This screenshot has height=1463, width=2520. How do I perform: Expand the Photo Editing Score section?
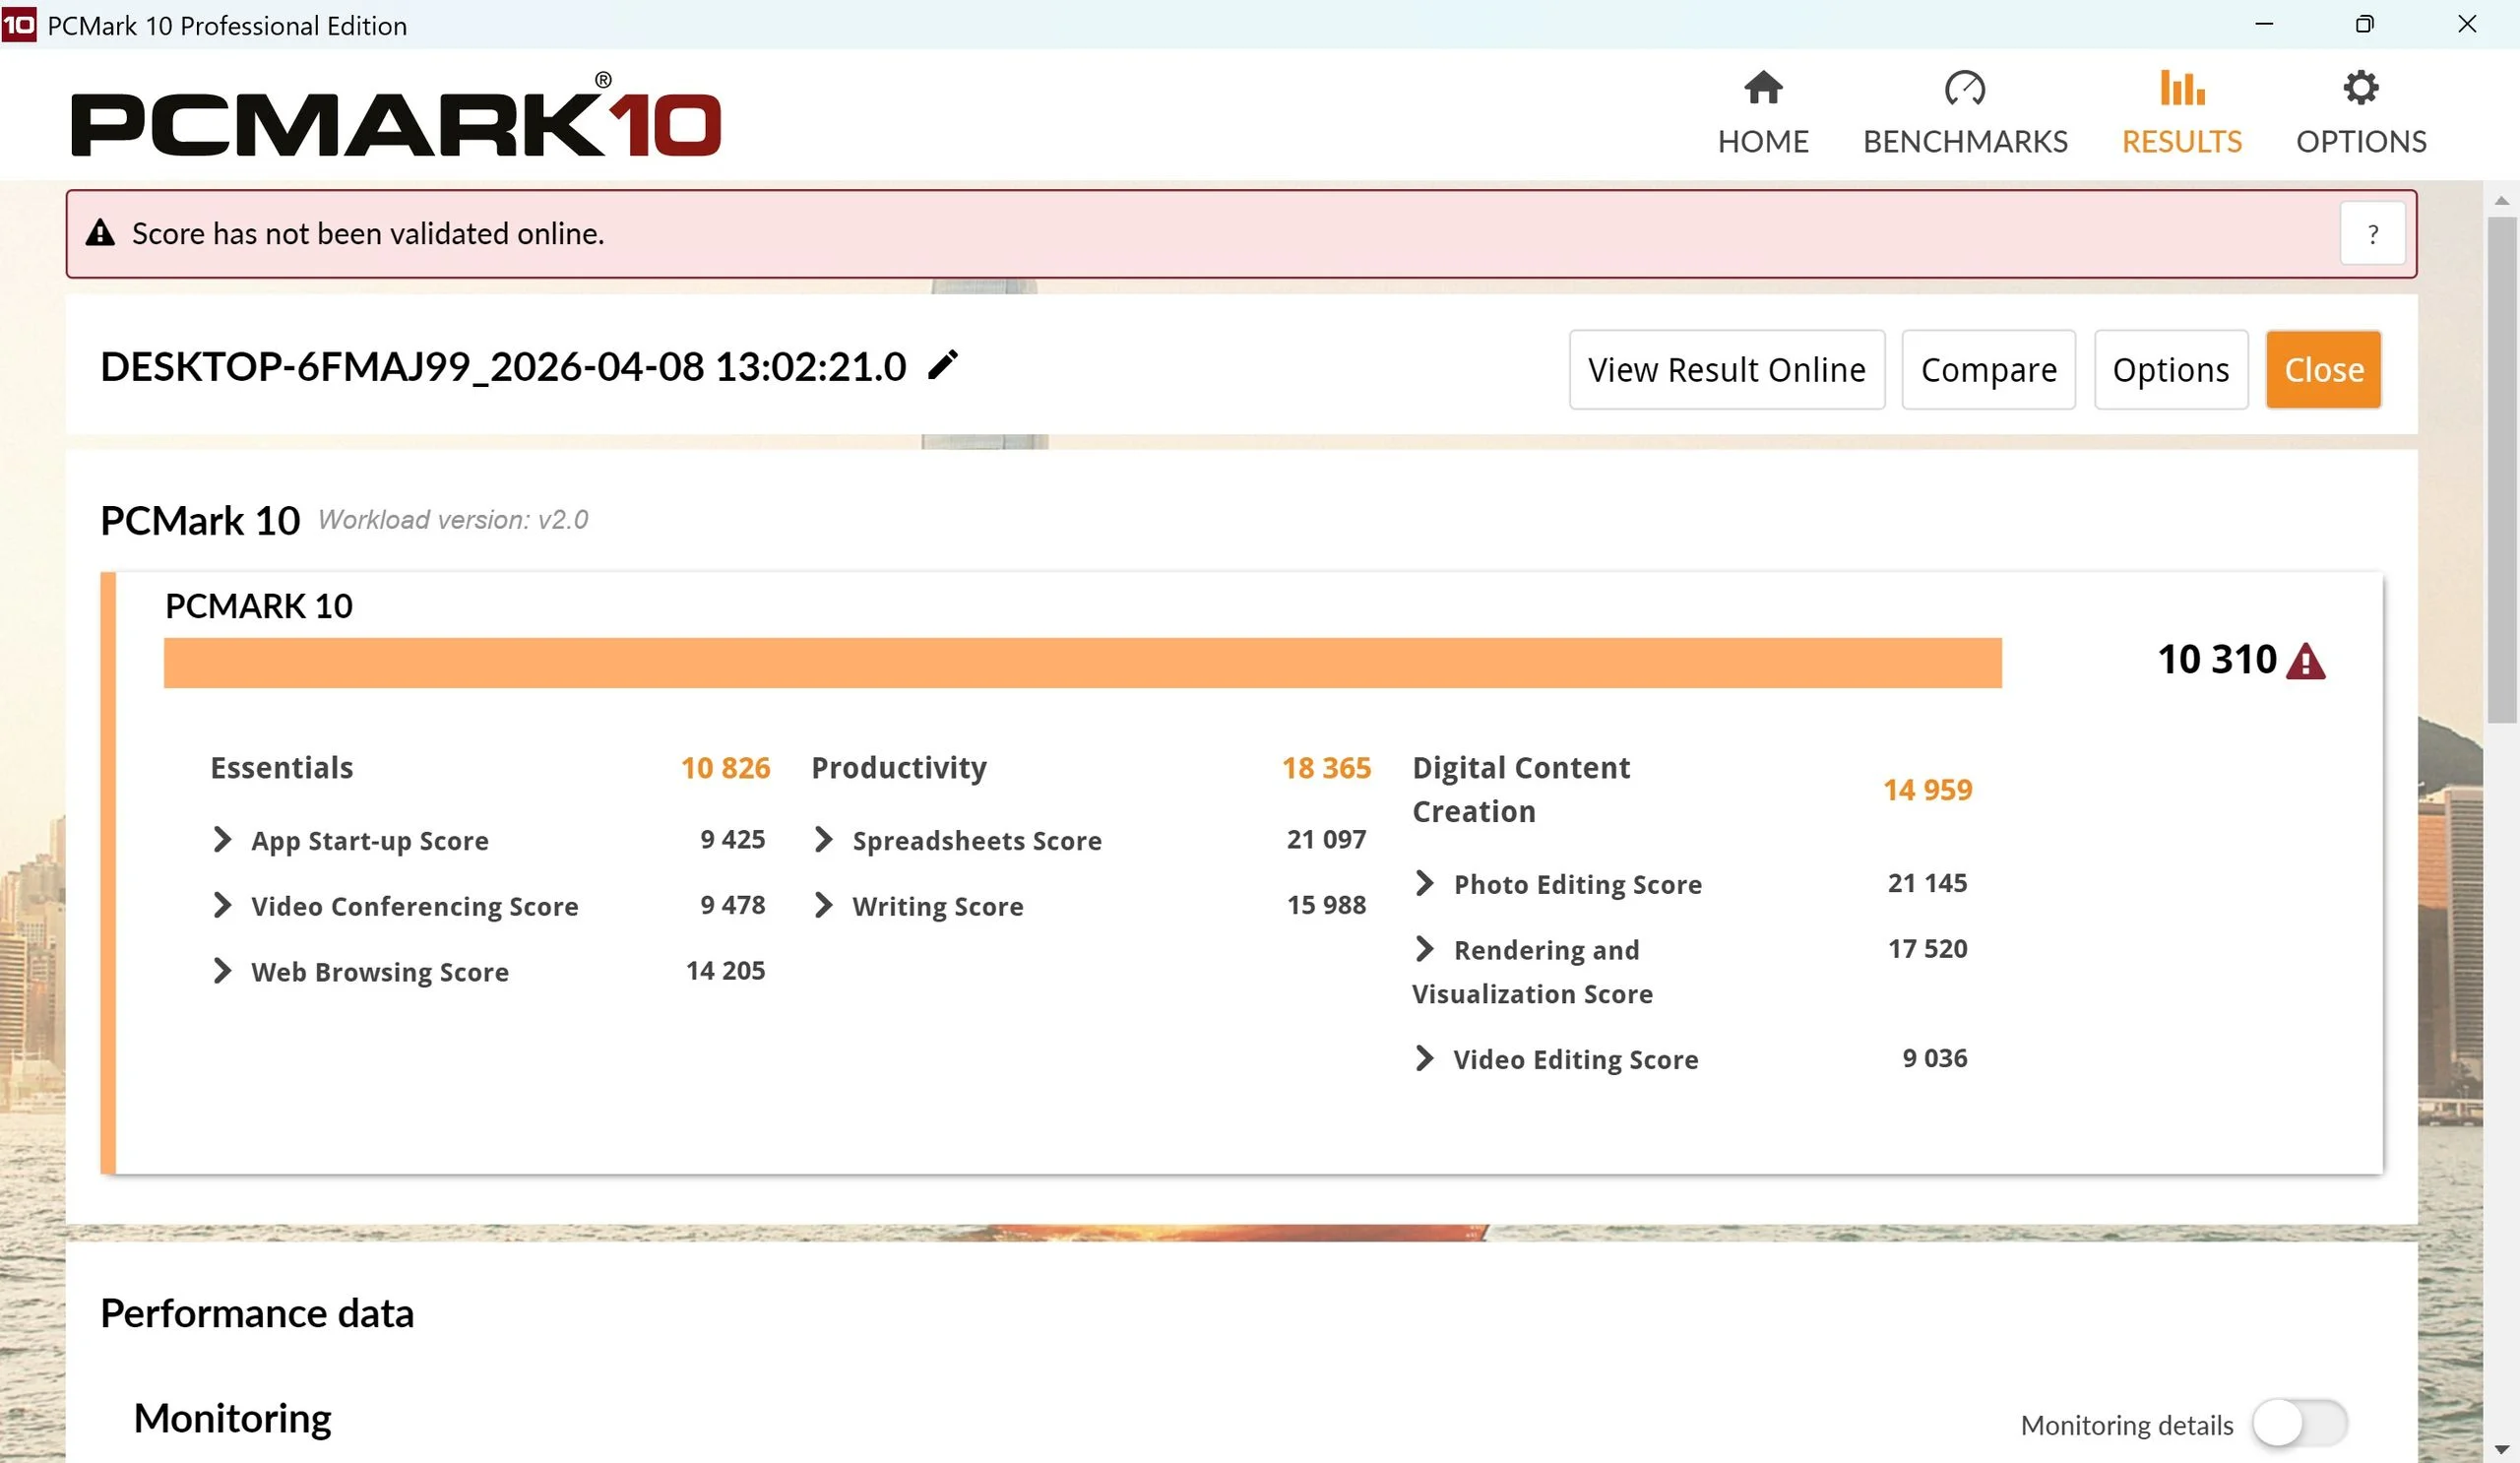coord(1424,884)
